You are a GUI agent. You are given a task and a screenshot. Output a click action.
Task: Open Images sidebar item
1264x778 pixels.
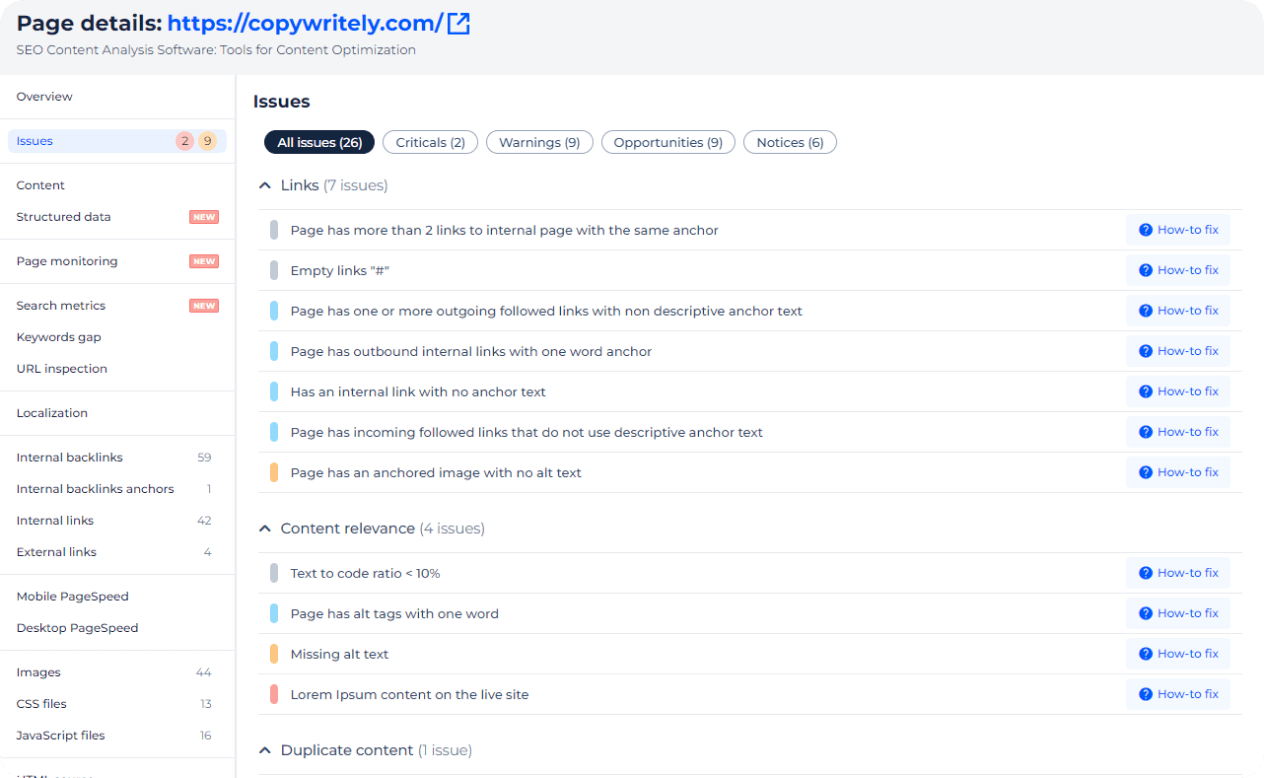[x=38, y=673]
